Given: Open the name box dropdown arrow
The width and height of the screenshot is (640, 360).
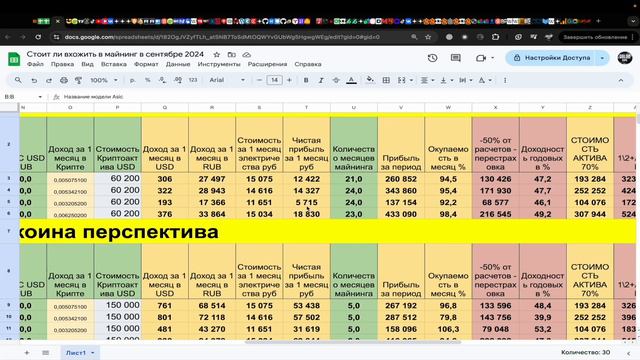Looking at the screenshot, I should click(40, 97).
